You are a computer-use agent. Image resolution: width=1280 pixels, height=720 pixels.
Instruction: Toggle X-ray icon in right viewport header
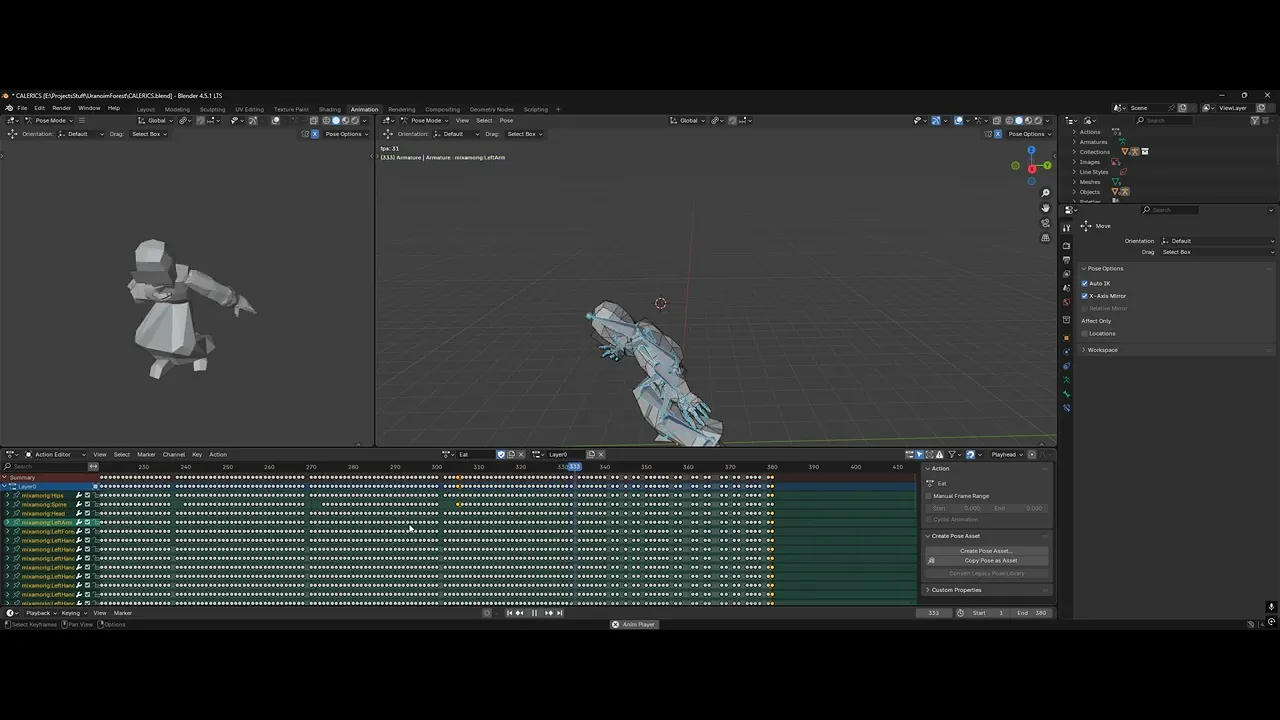tap(997, 120)
